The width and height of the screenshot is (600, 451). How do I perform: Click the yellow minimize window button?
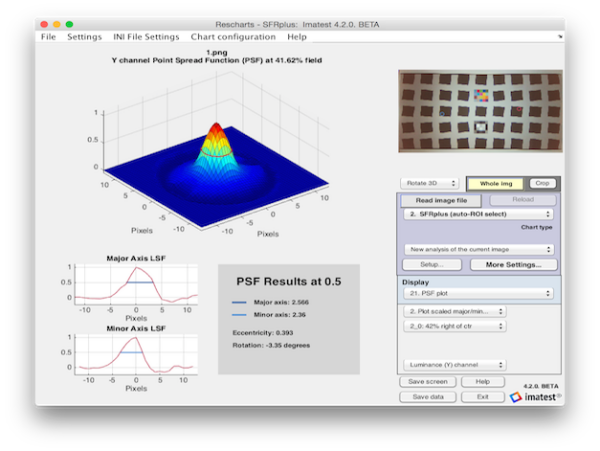56,23
